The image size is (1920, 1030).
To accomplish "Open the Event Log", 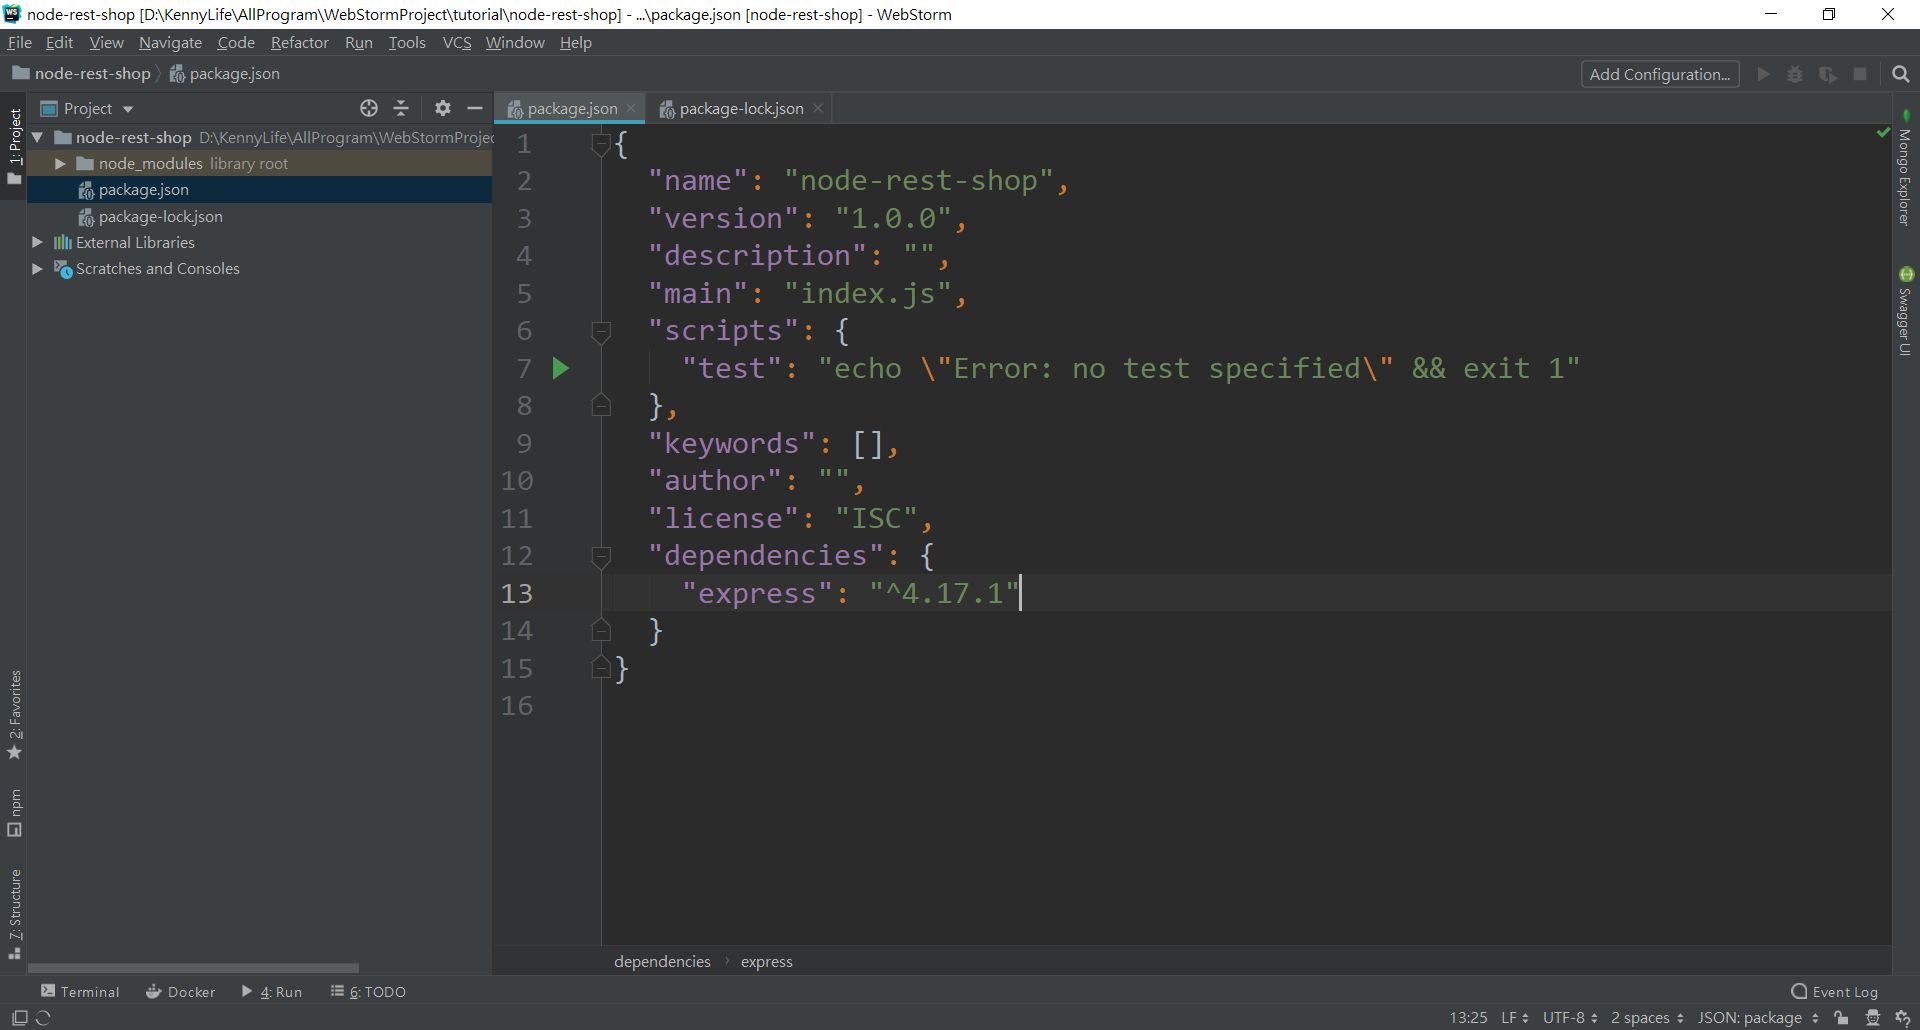I will coord(1835,991).
